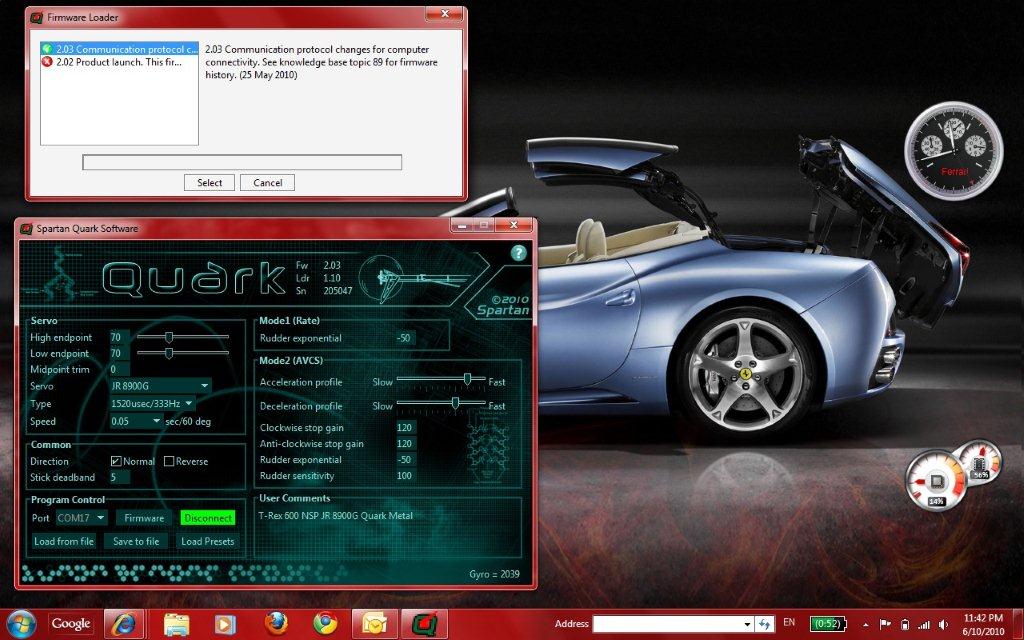Click Mode2 Rudder exponential value field
Image resolution: width=1024 pixels, height=640 pixels.
coord(406,460)
